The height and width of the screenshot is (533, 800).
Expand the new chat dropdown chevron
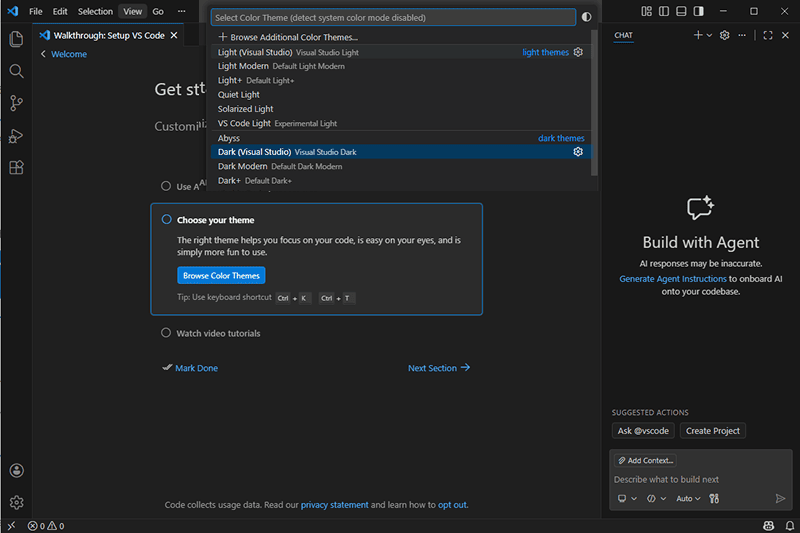tap(709, 35)
